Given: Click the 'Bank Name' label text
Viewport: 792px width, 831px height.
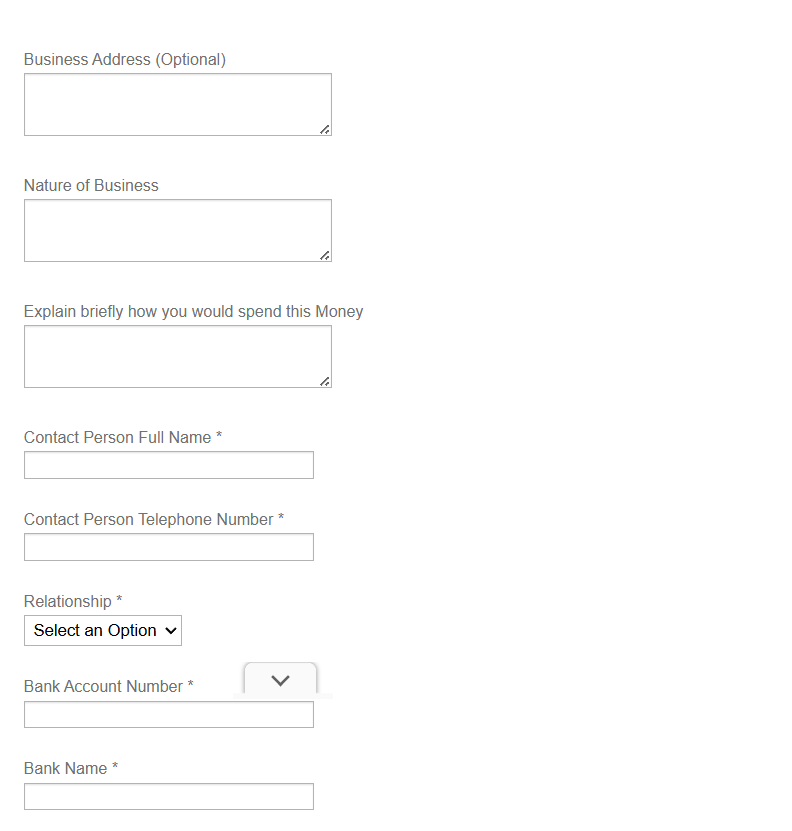Looking at the screenshot, I should [65, 769].
